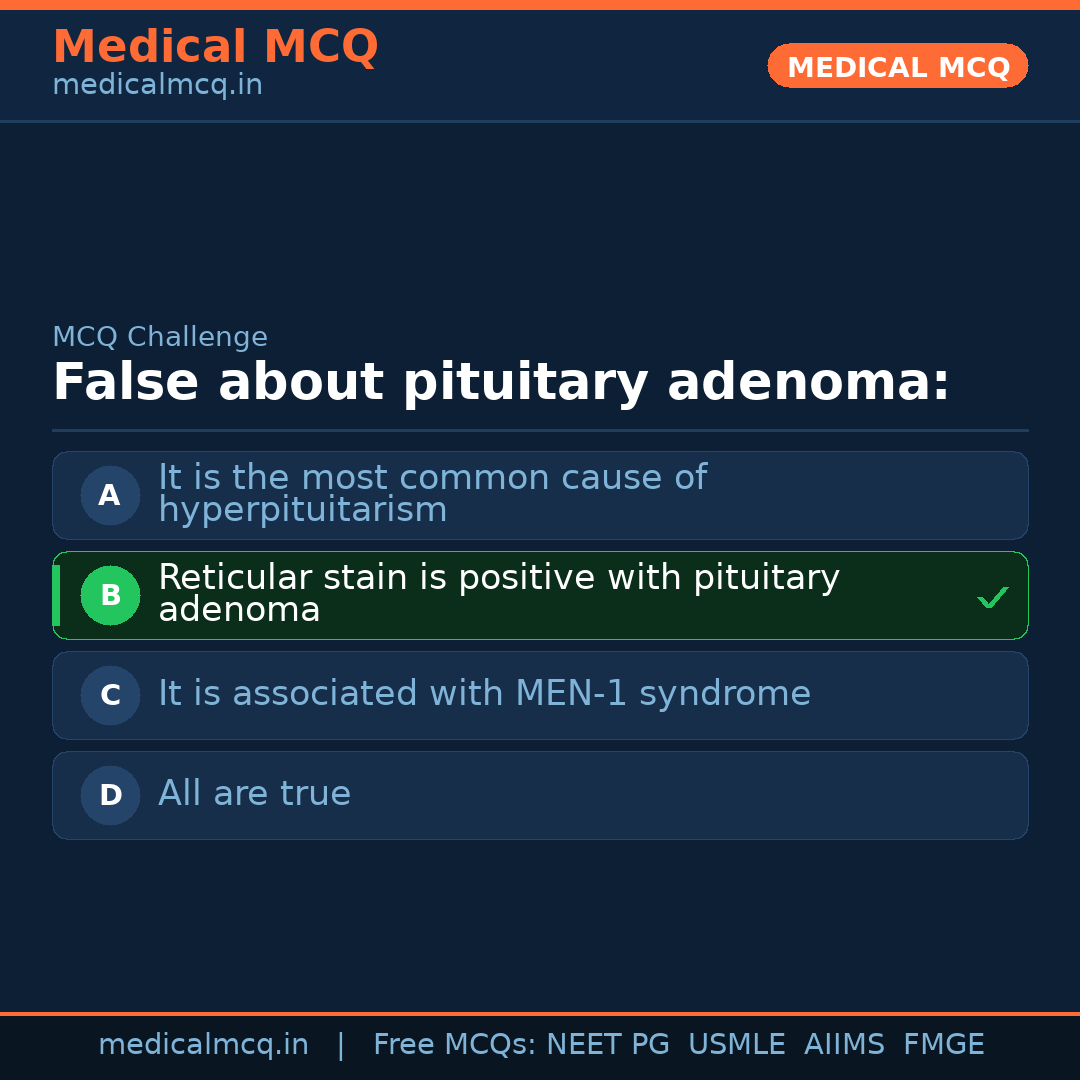Screen dimensions: 1080x1080
Task: Pick the letter D option circle
Action: 110,795
